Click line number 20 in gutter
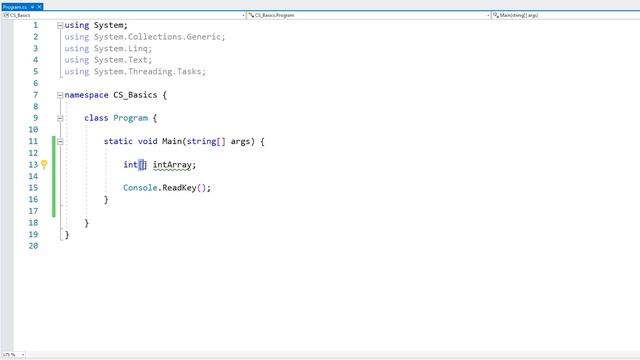The width and height of the screenshot is (640, 360). 33,246
